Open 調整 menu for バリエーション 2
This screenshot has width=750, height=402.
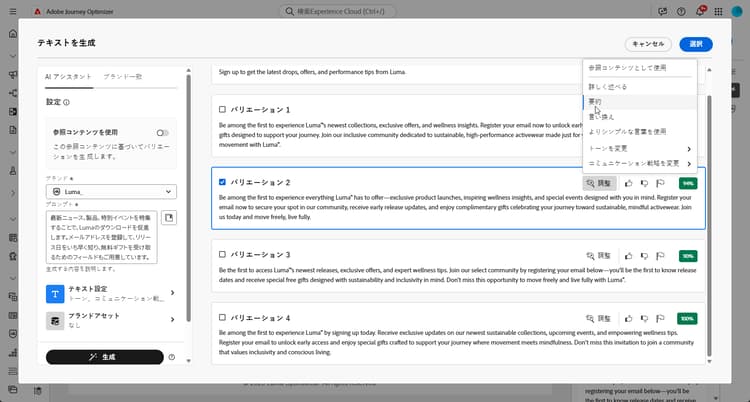point(599,183)
